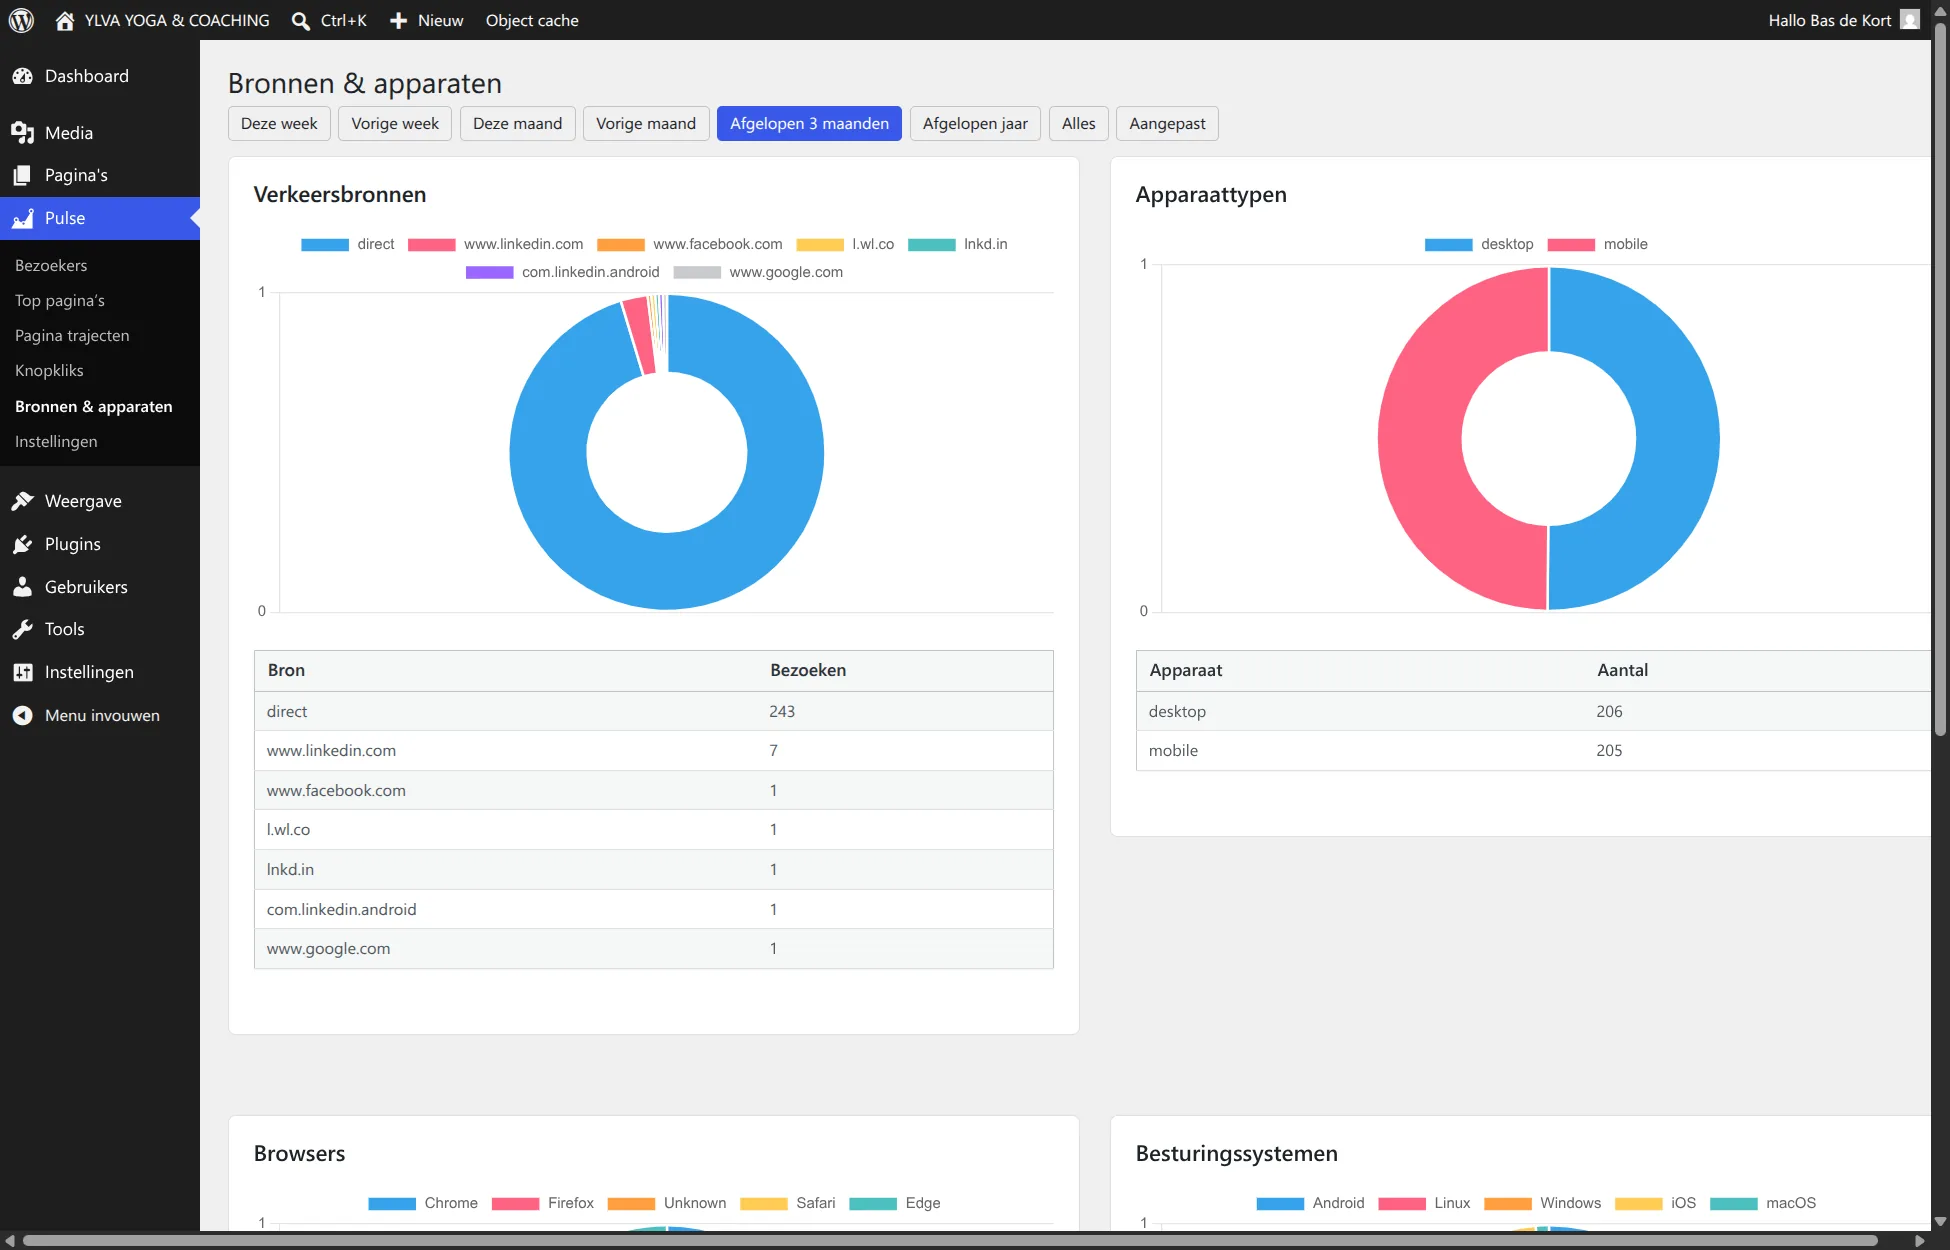Click the Weergave brush icon

[22, 501]
